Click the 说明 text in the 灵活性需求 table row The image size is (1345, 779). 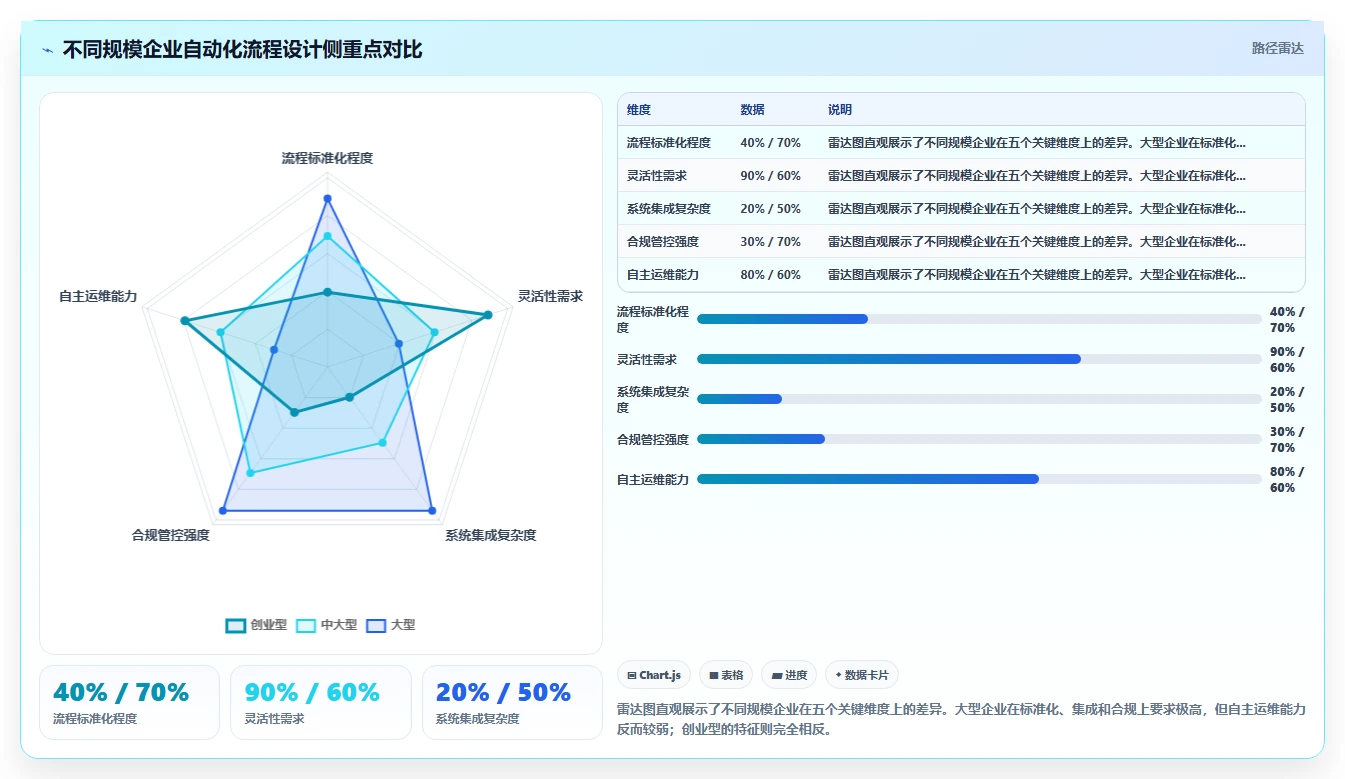pyautogui.click(x=1037, y=176)
